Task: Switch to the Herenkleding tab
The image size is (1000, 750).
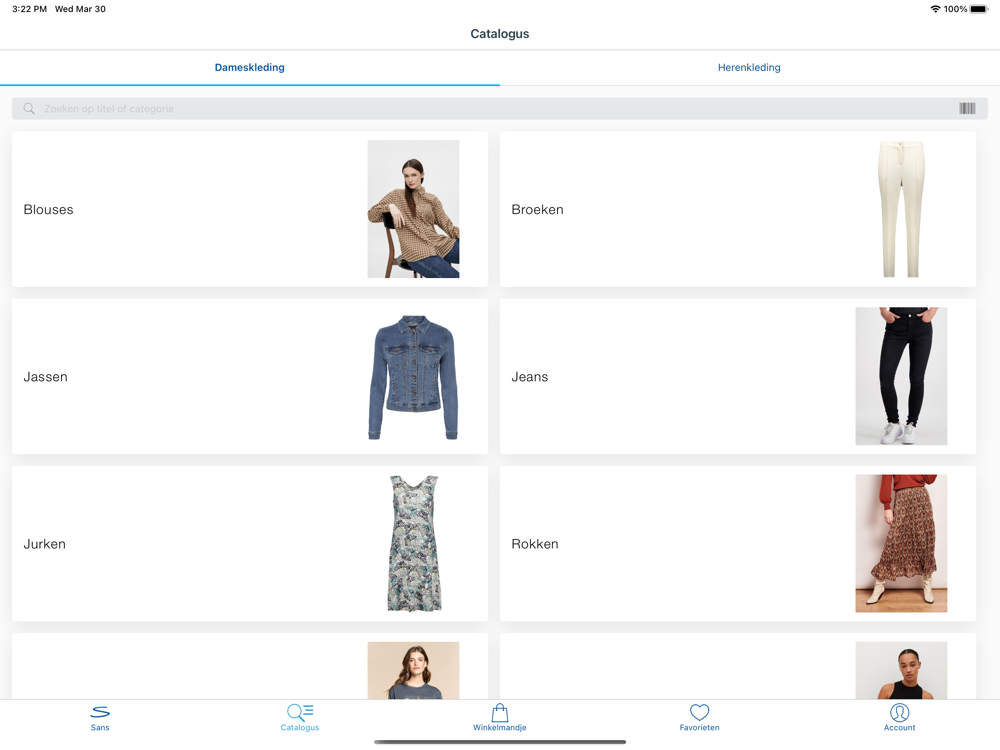Action: pos(749,68)
